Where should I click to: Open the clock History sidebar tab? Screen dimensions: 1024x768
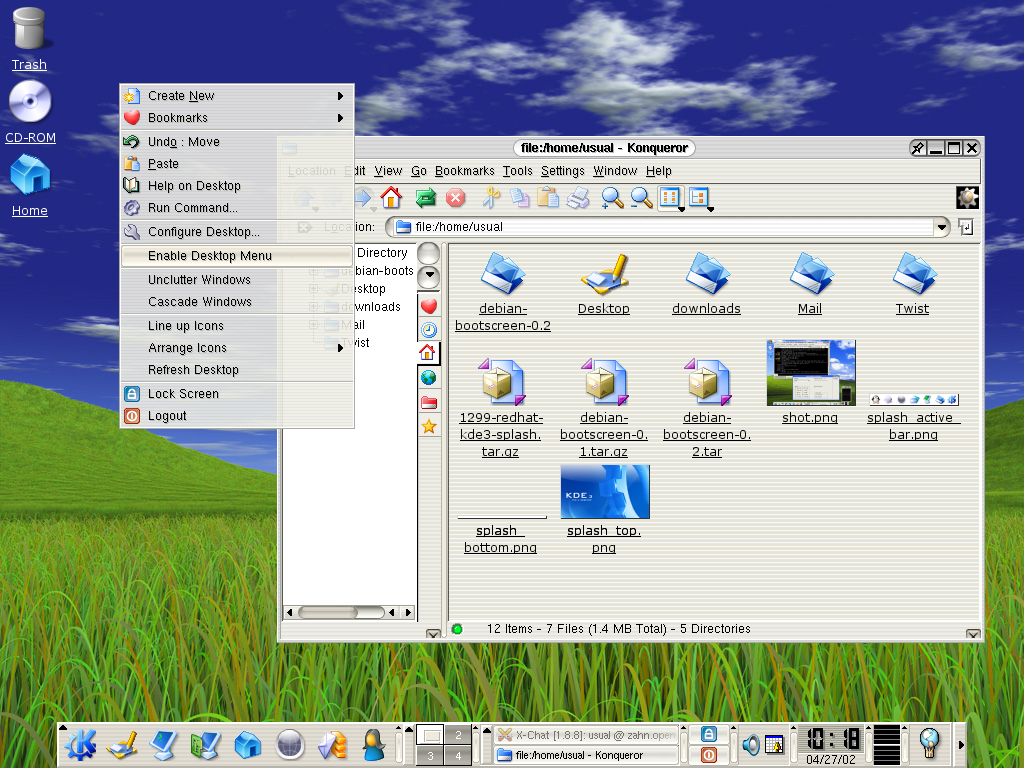point(428,330)
